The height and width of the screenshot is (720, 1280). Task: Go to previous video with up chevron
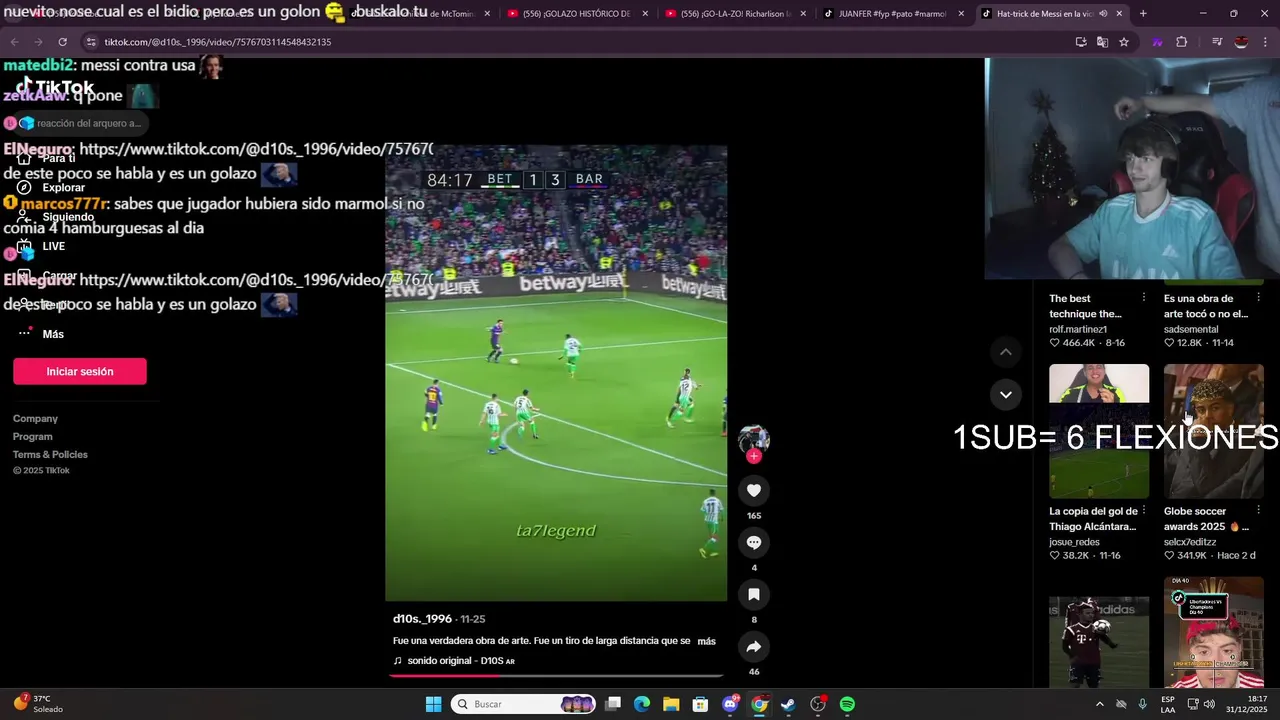[1006, 352]
